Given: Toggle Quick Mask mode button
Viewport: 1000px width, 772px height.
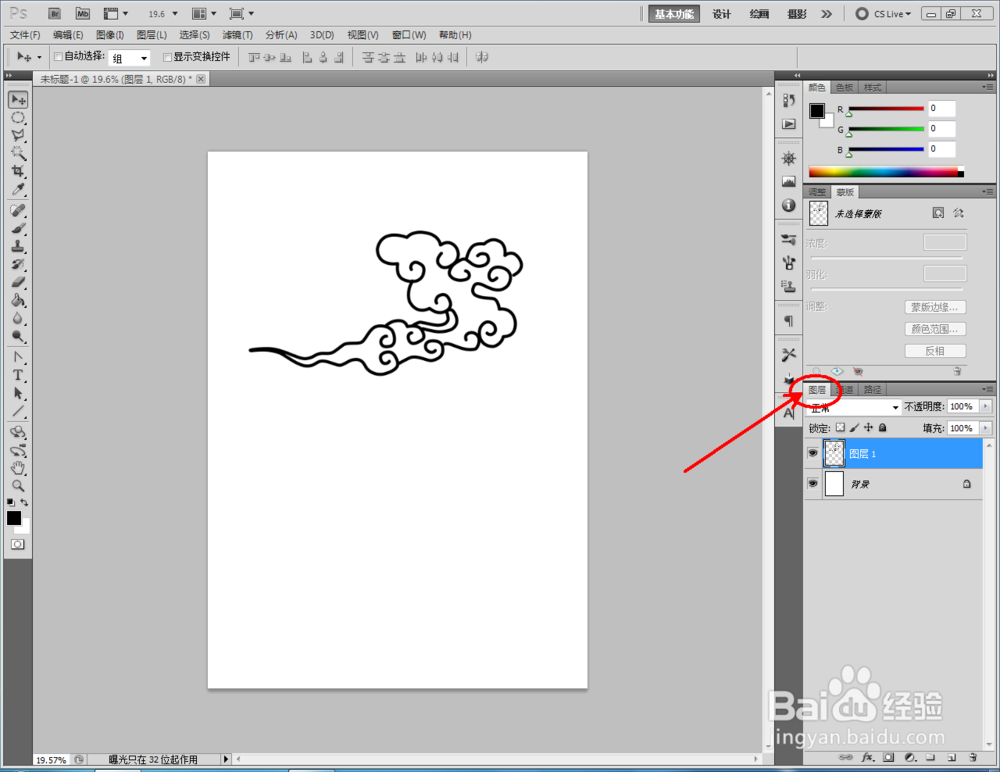Looking at the screenshot, I should [x=18, y=544].
